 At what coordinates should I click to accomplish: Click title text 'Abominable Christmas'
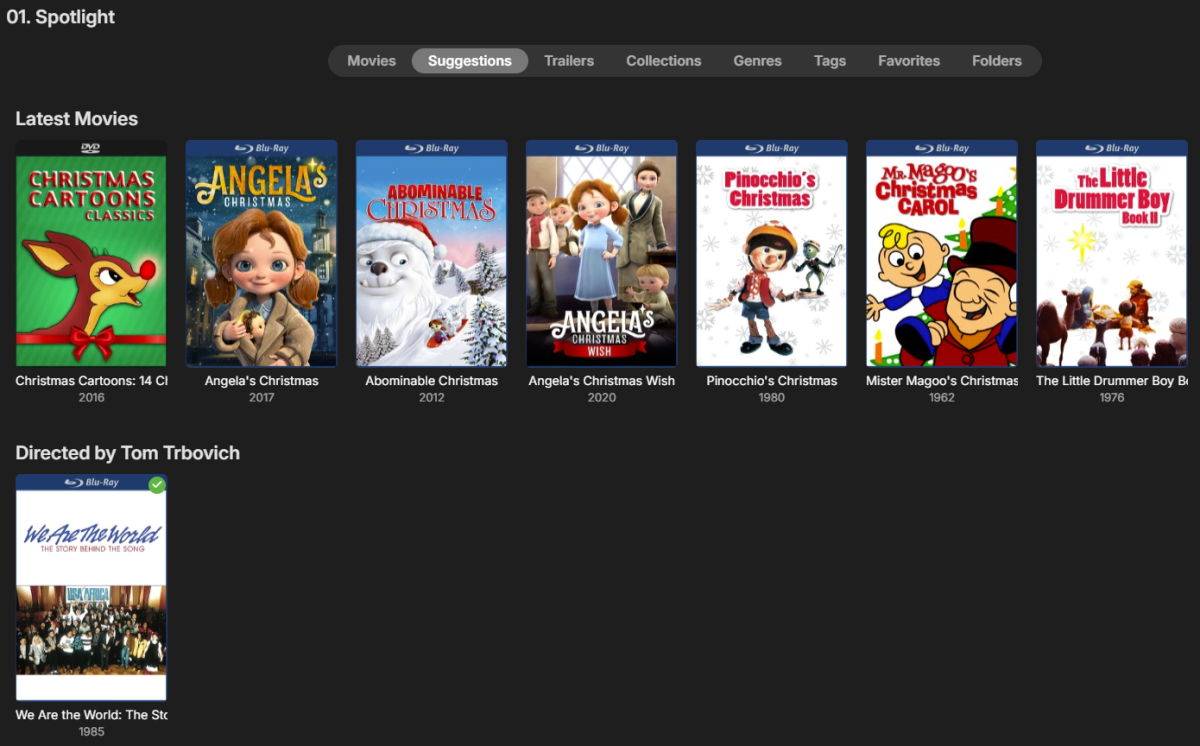432,381
